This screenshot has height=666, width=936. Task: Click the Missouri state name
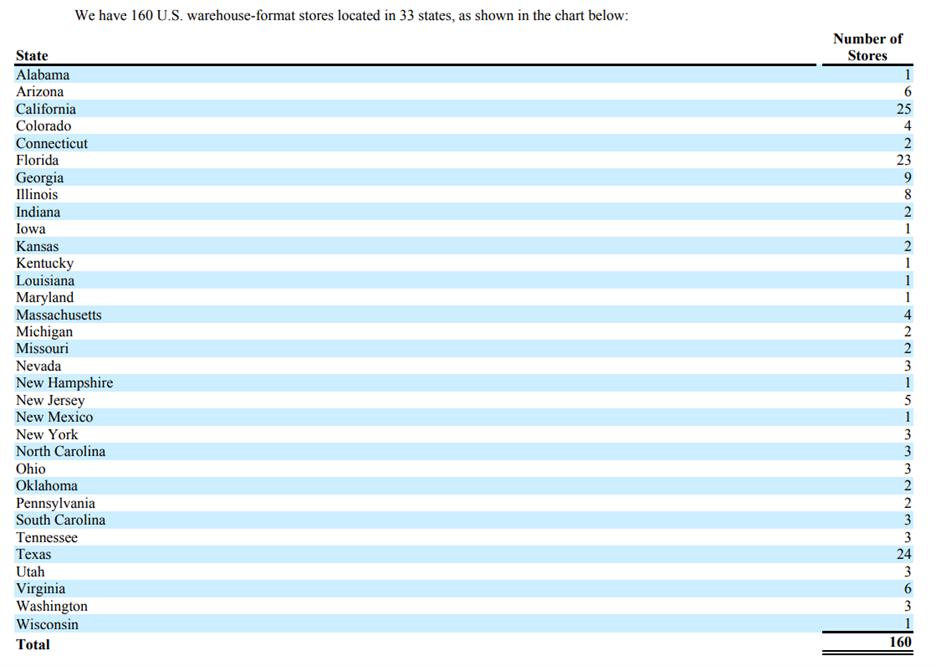coord(42,349)
